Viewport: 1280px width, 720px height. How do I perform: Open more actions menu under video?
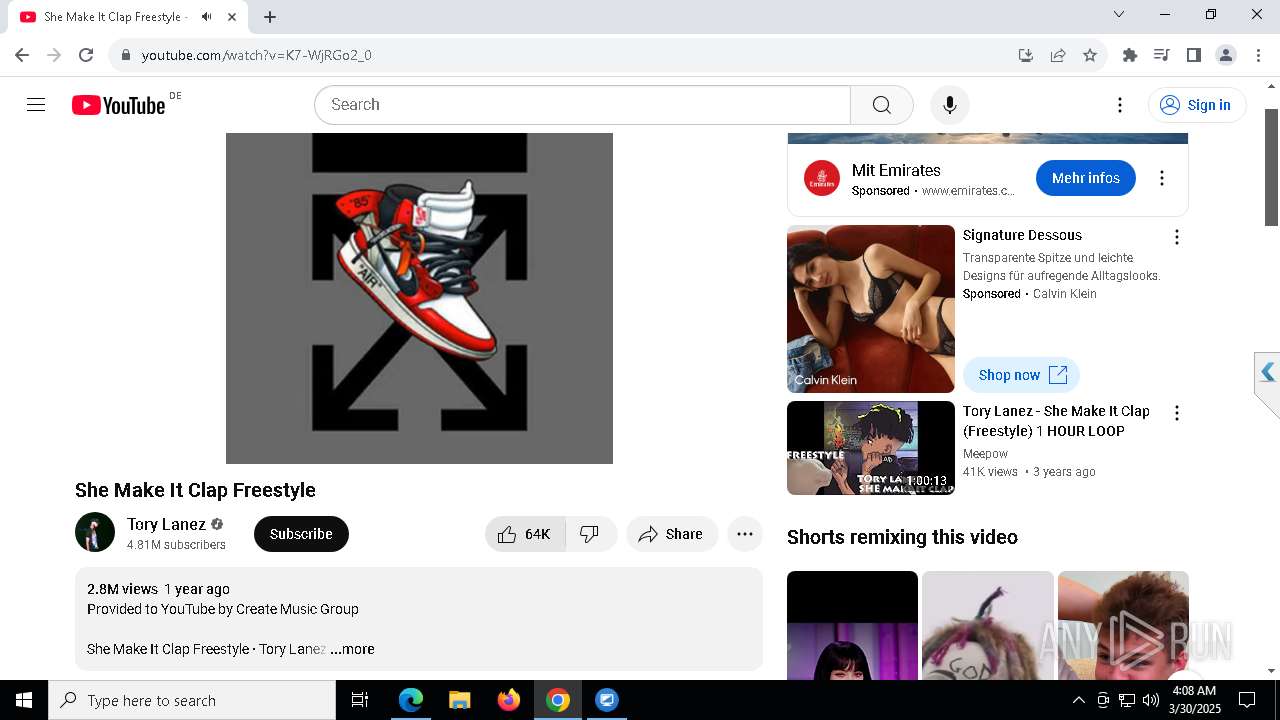(745, 534)
